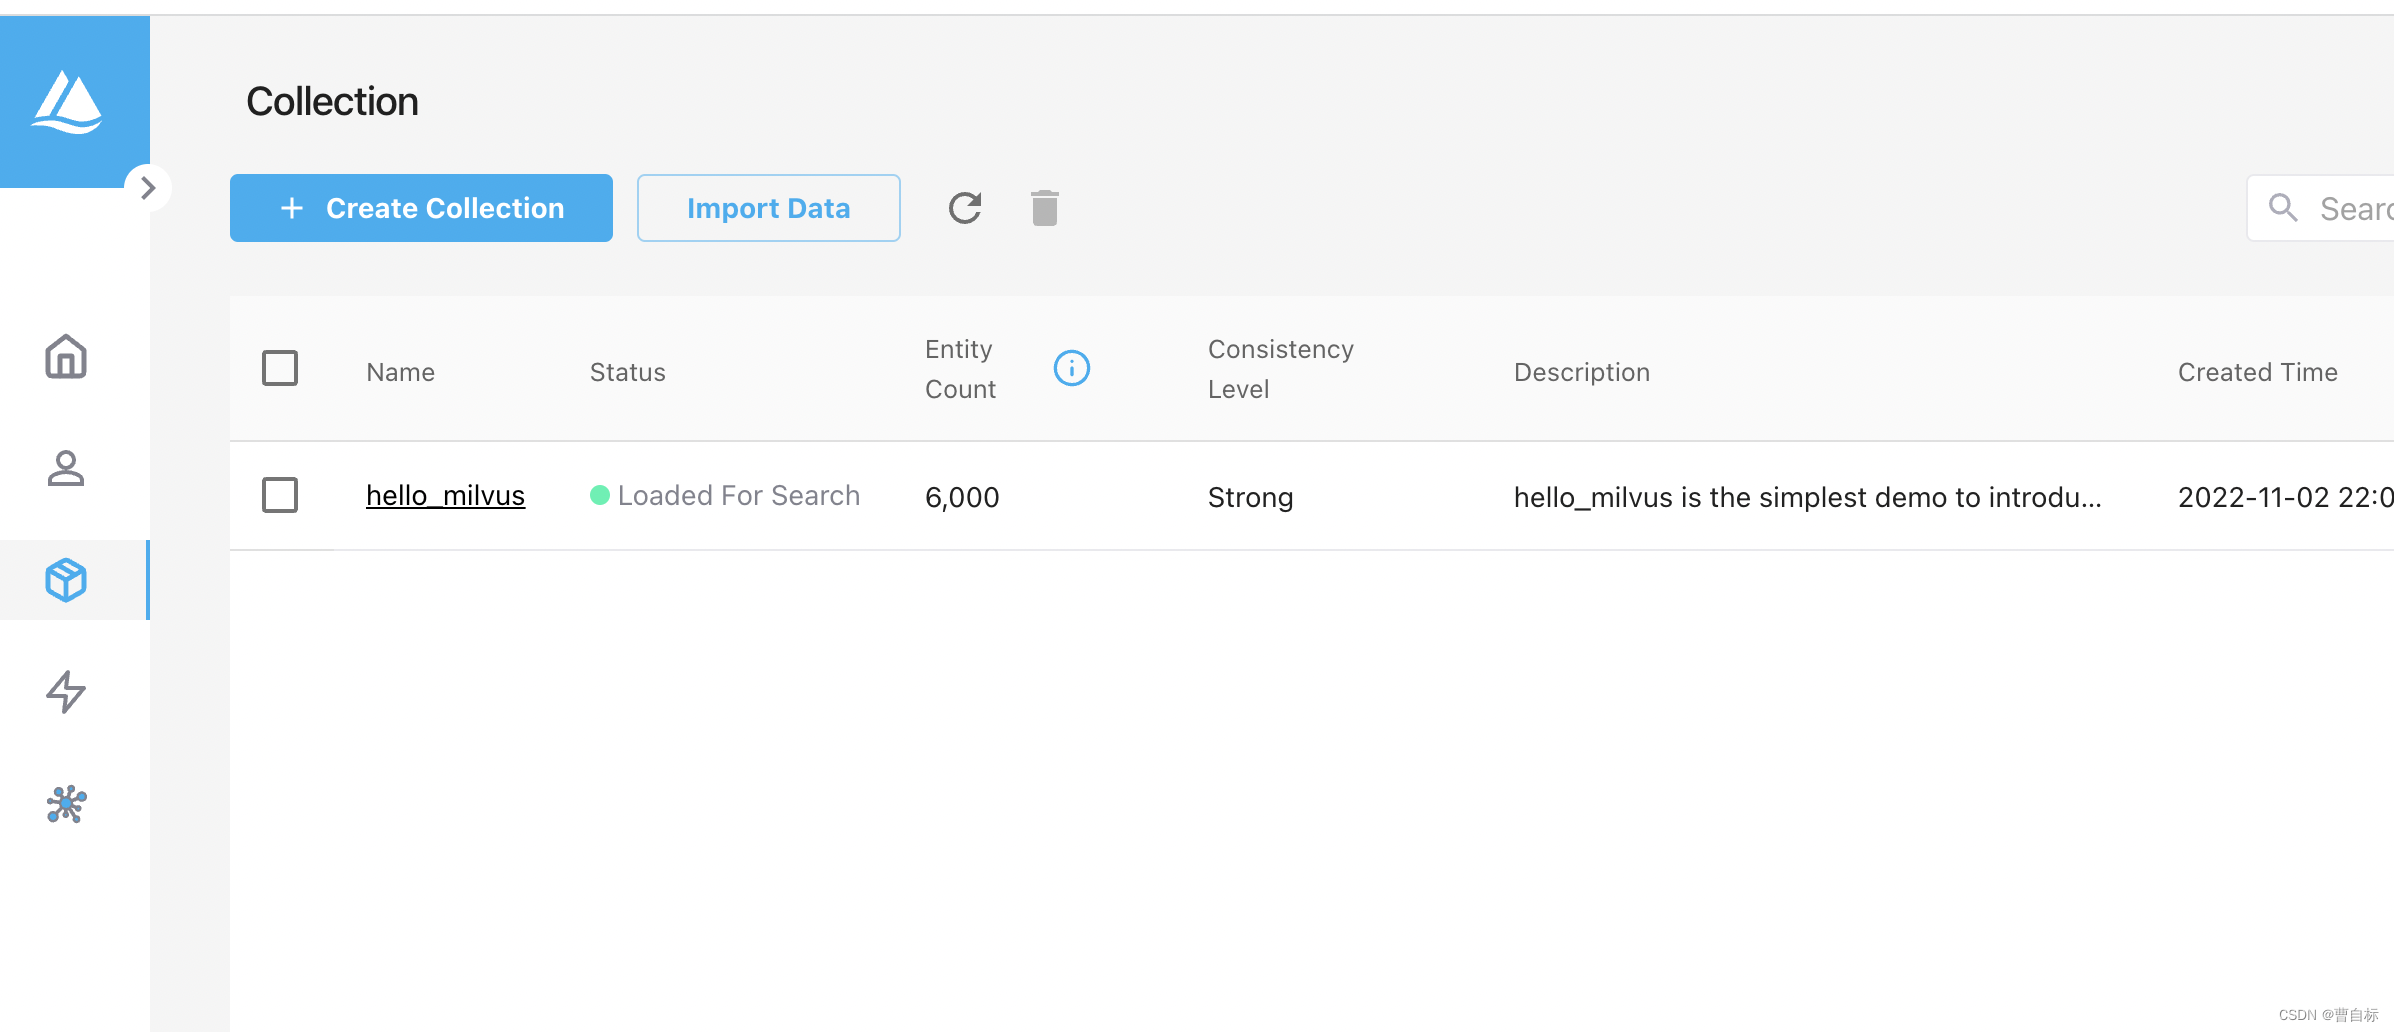Click the trash delete icon
This screenshot has height=1032, width=2394.
[x=1045, y=208]
